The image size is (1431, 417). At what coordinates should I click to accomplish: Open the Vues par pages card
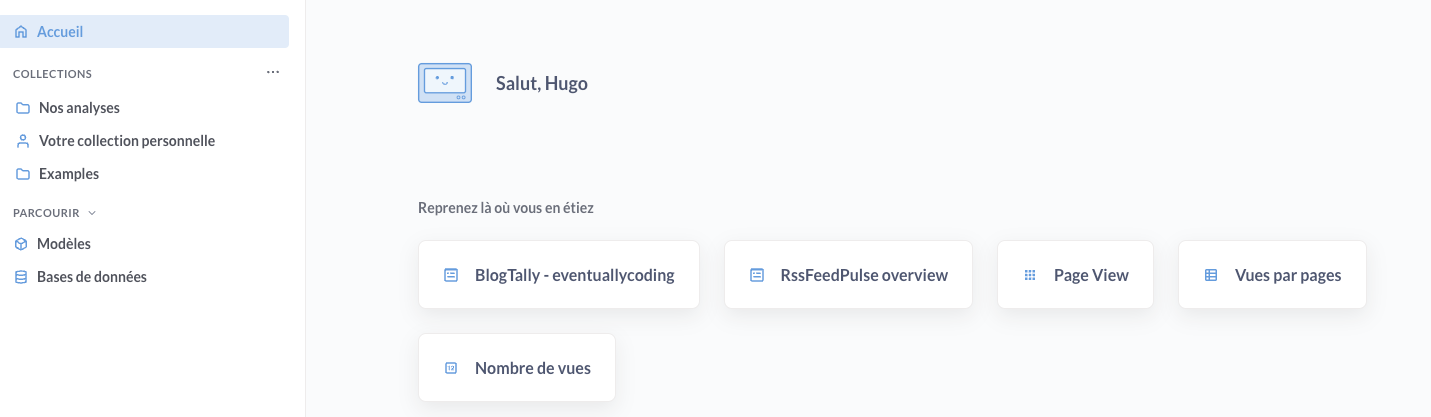[x=1288, y=275]
